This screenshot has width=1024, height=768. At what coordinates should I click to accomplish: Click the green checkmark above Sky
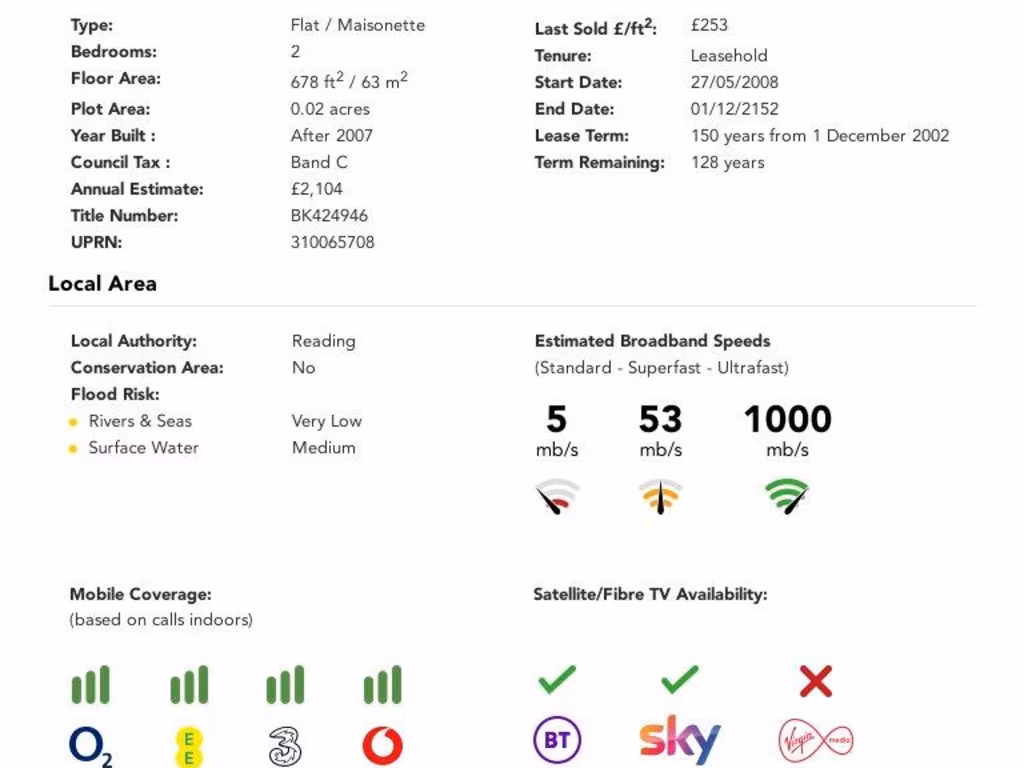[x=680, y=681]
